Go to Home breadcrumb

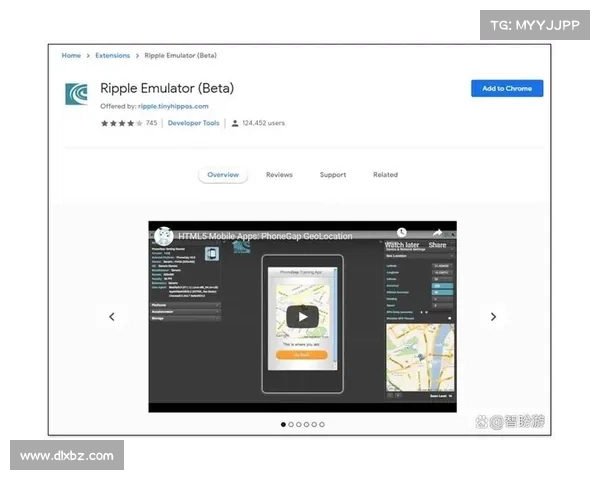tap(71, 56)
